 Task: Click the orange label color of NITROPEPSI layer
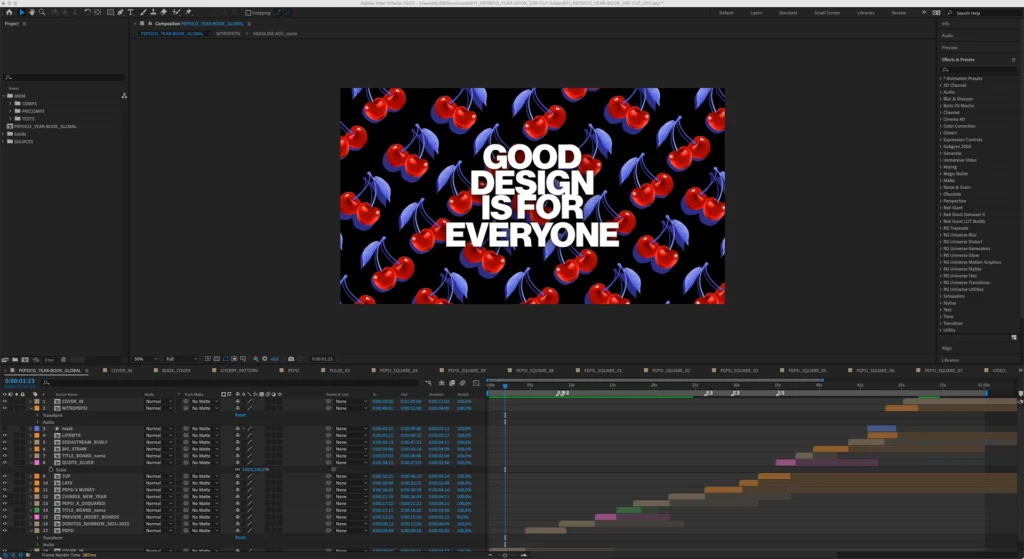click(37, 408)
